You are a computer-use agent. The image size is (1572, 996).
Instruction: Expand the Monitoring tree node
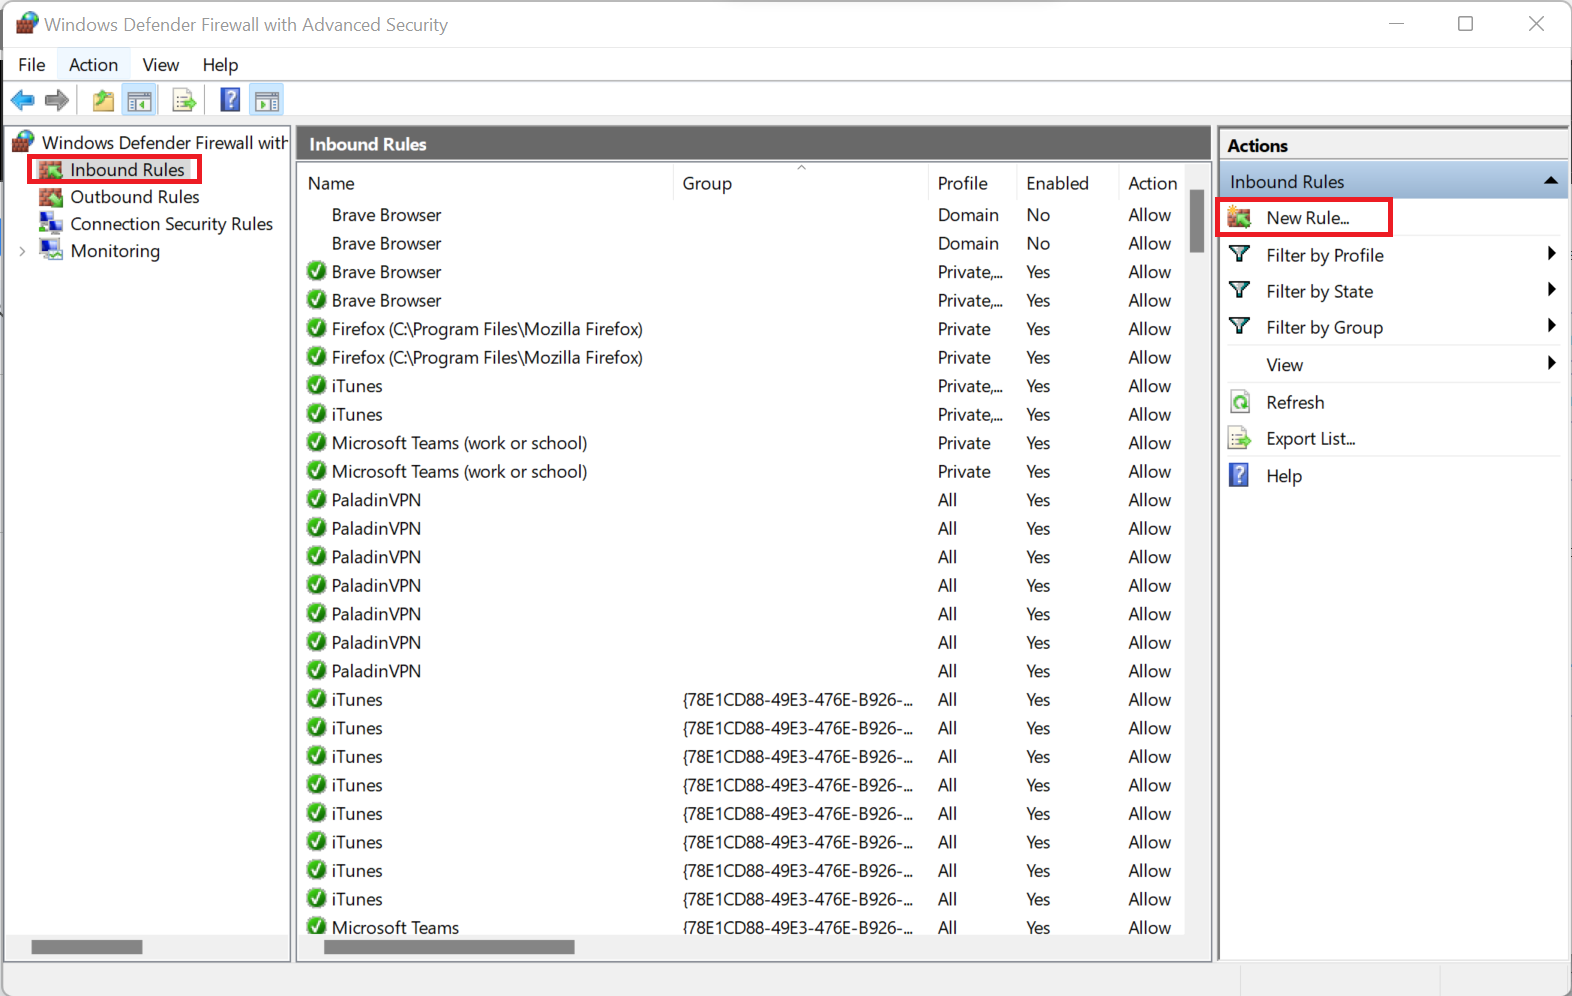tap(22, 251)
